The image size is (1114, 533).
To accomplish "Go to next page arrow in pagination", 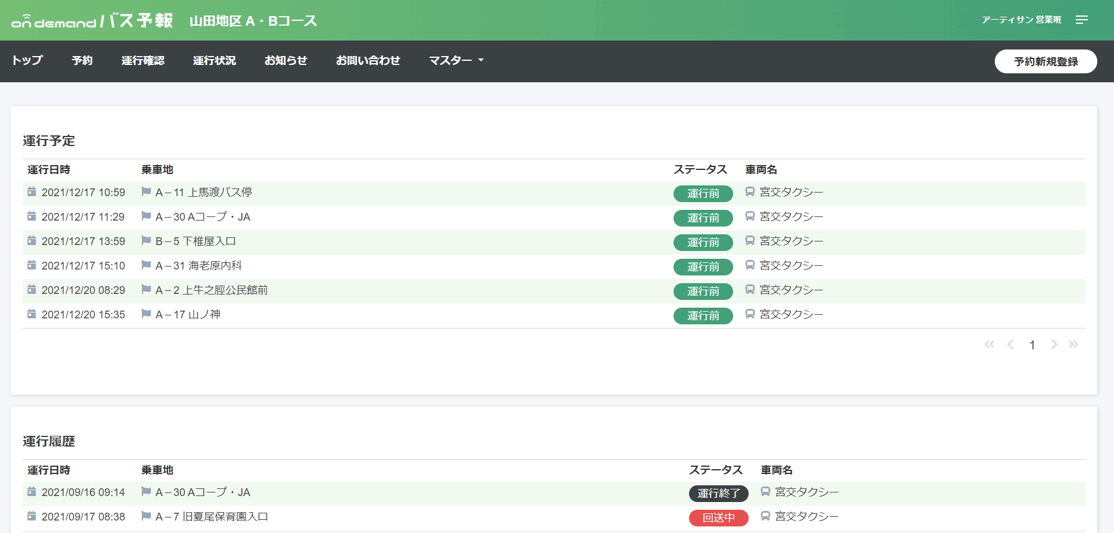I will pyautogui.click(x=1054, y=345).
